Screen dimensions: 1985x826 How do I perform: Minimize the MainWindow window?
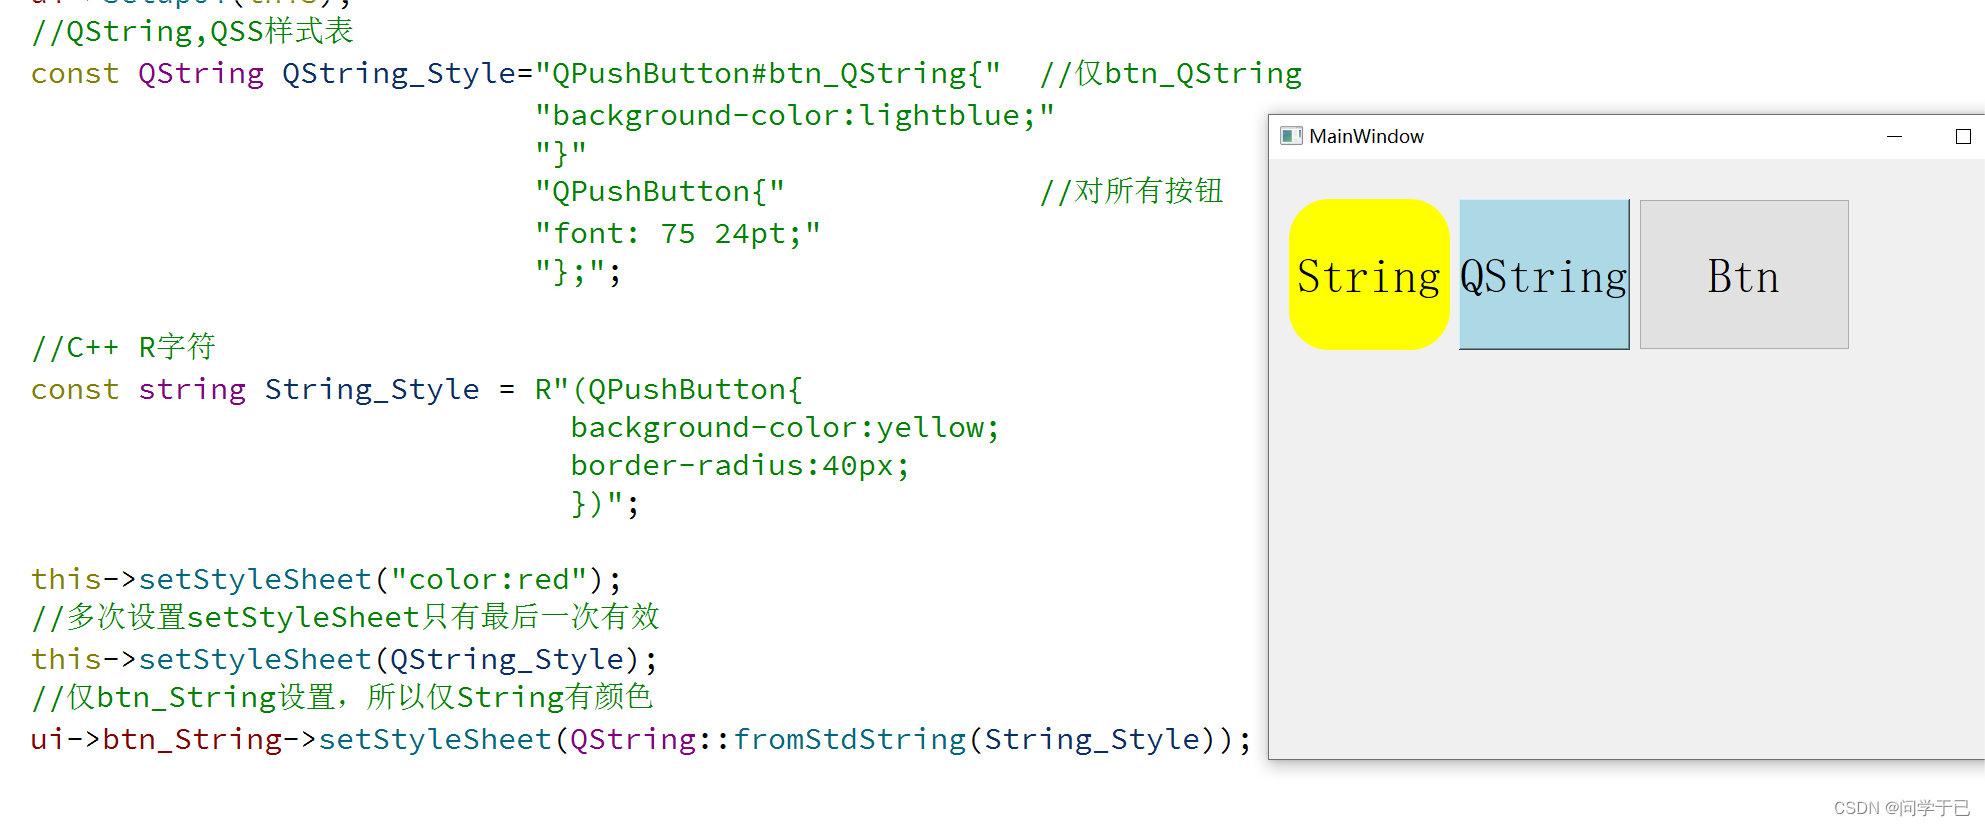(1894, 136)
